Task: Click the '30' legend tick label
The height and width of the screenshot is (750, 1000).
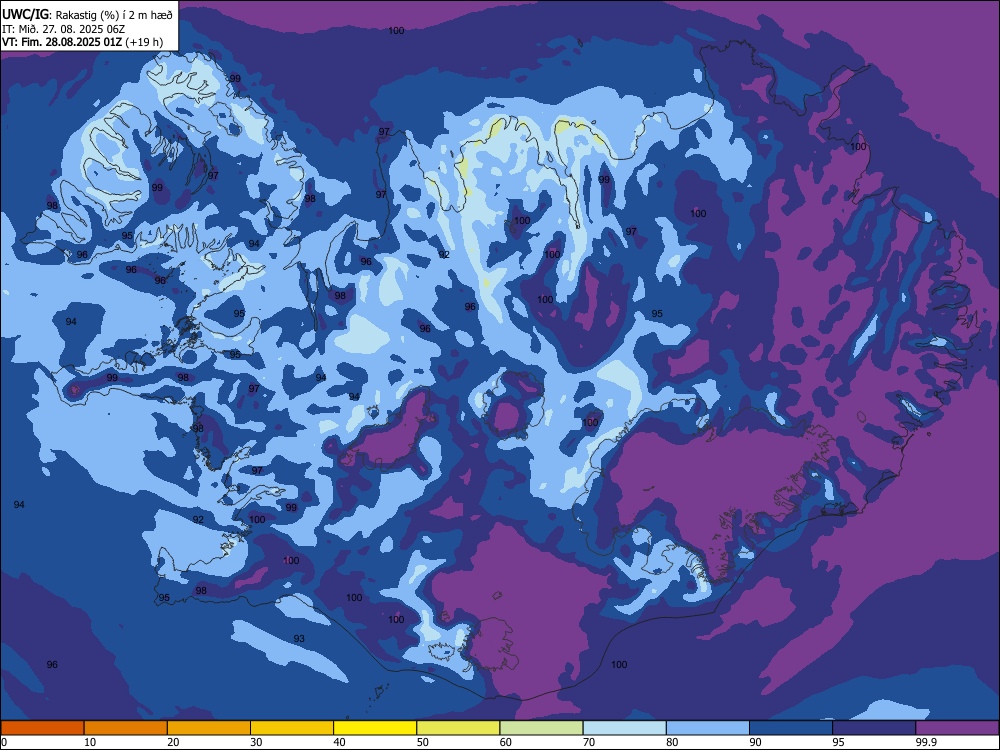Action: 256,742
